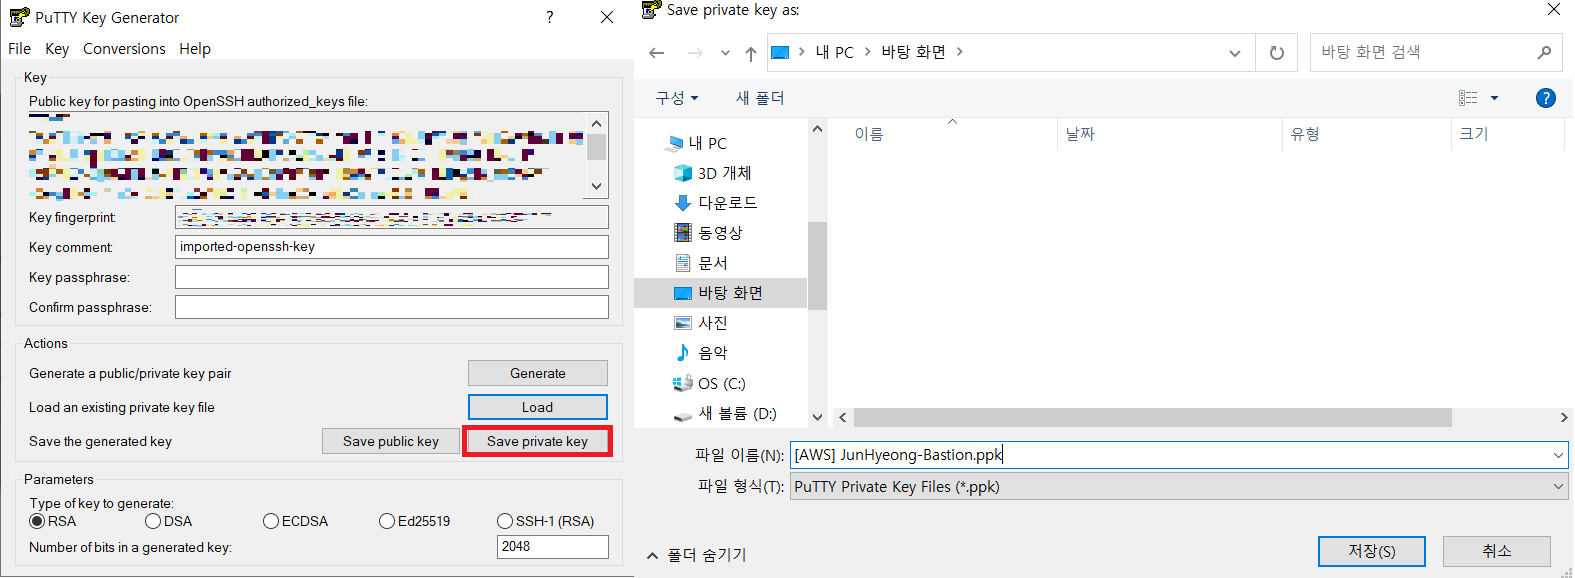Select the 바탕 화면 folder in tree
Viewport: 1575px width, 578px height.
(720, 292)
